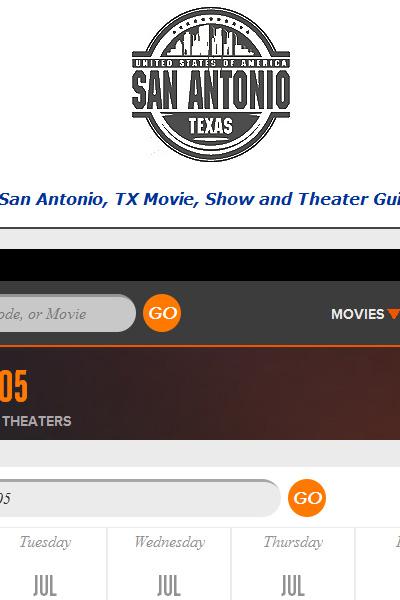Select the Tuesday day label
The width and height of the screenshot is (400, 600).
click(45, 542)
